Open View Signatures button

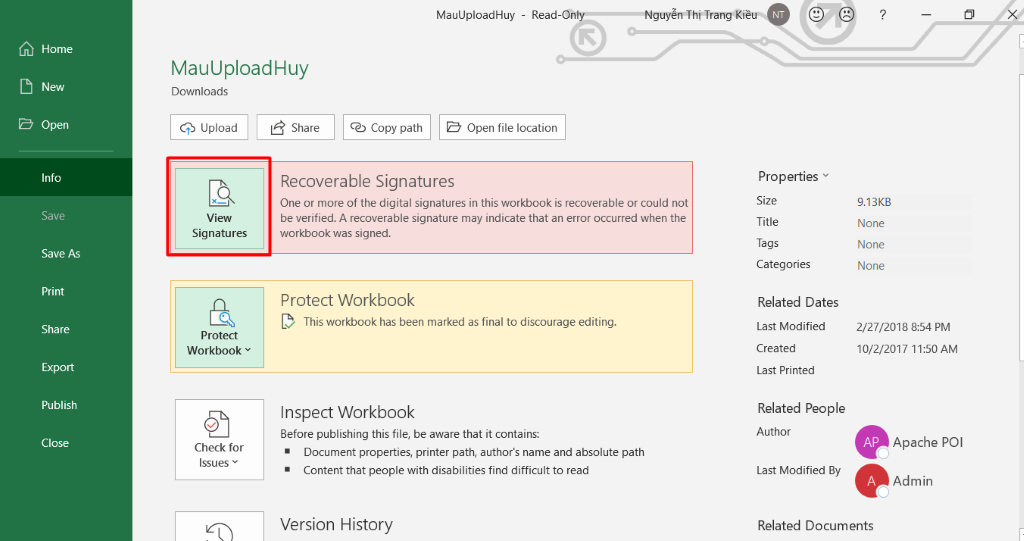coord(219,208)
